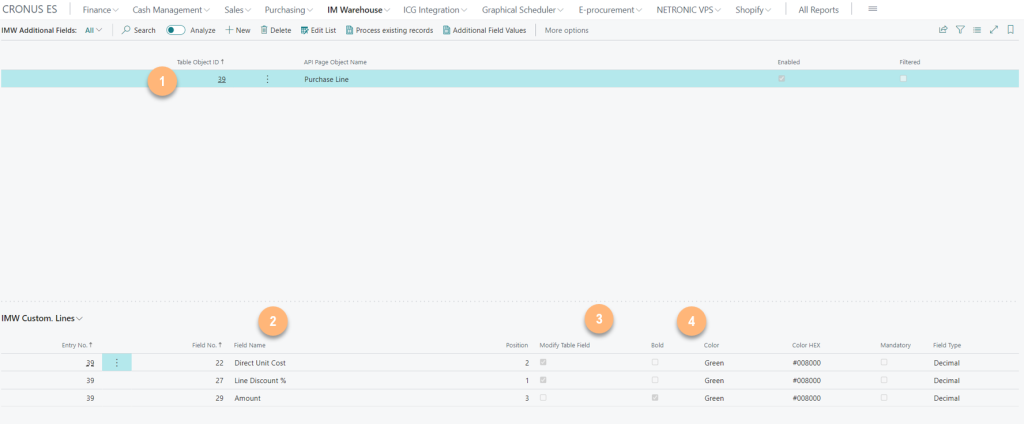Open the Table Object ID 39 link
1024x424 pixels.
[222, 79]
